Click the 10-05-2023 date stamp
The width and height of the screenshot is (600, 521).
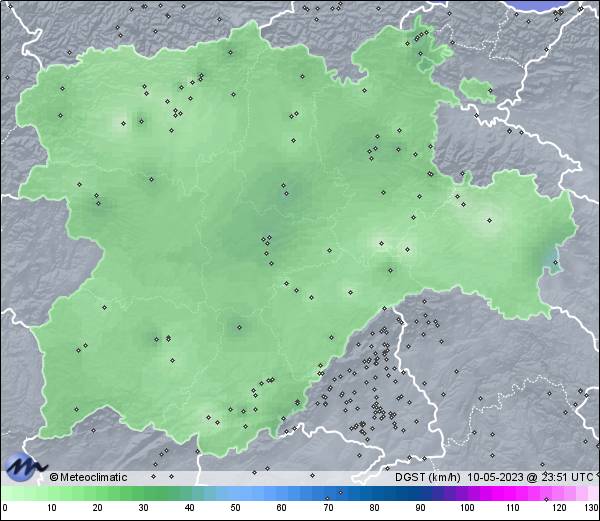click(x=495, y=477)
